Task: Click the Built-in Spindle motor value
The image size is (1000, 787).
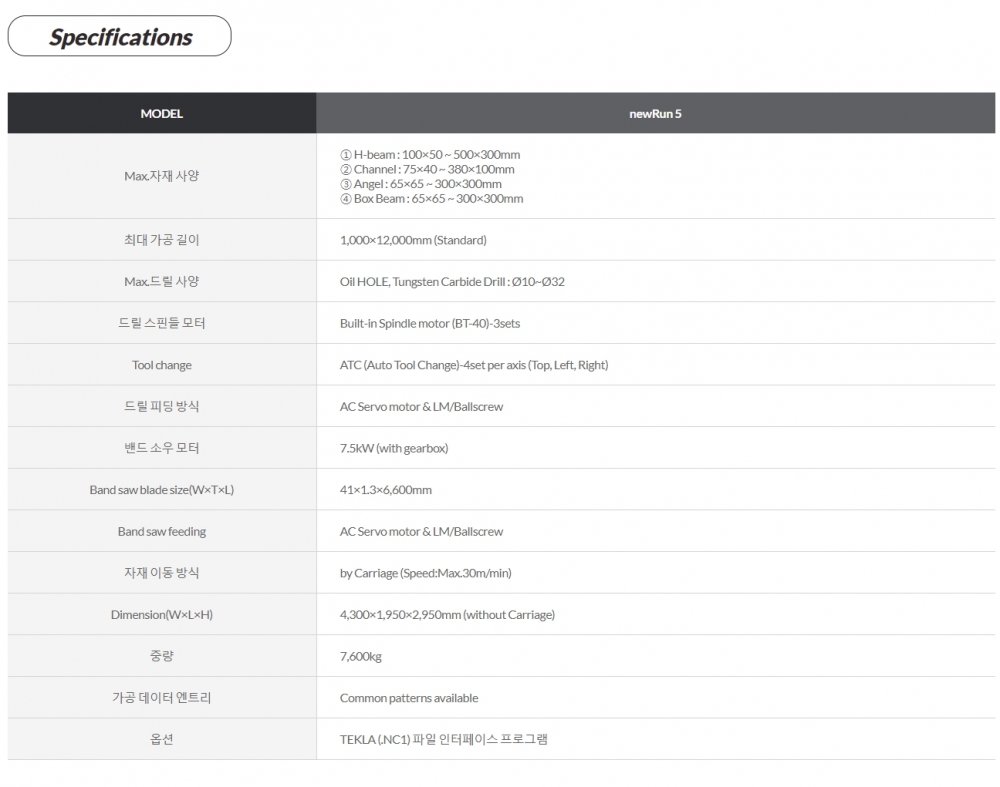Action: click(x=430, y=324)
